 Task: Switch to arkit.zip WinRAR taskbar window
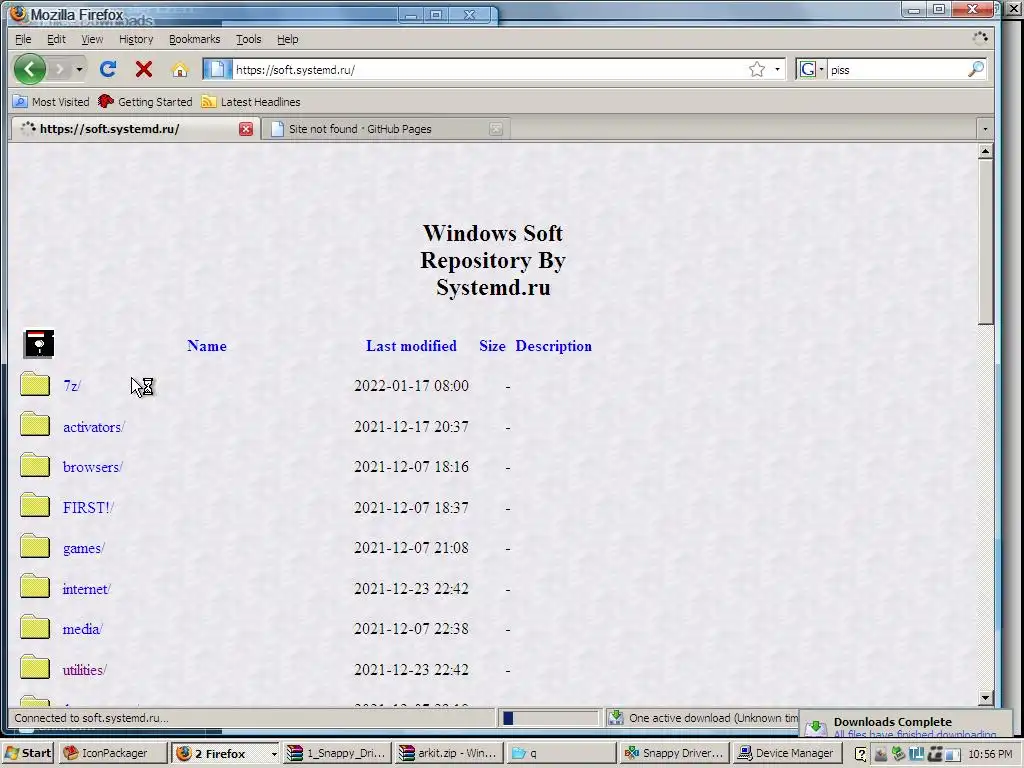[x=451, y=753]
